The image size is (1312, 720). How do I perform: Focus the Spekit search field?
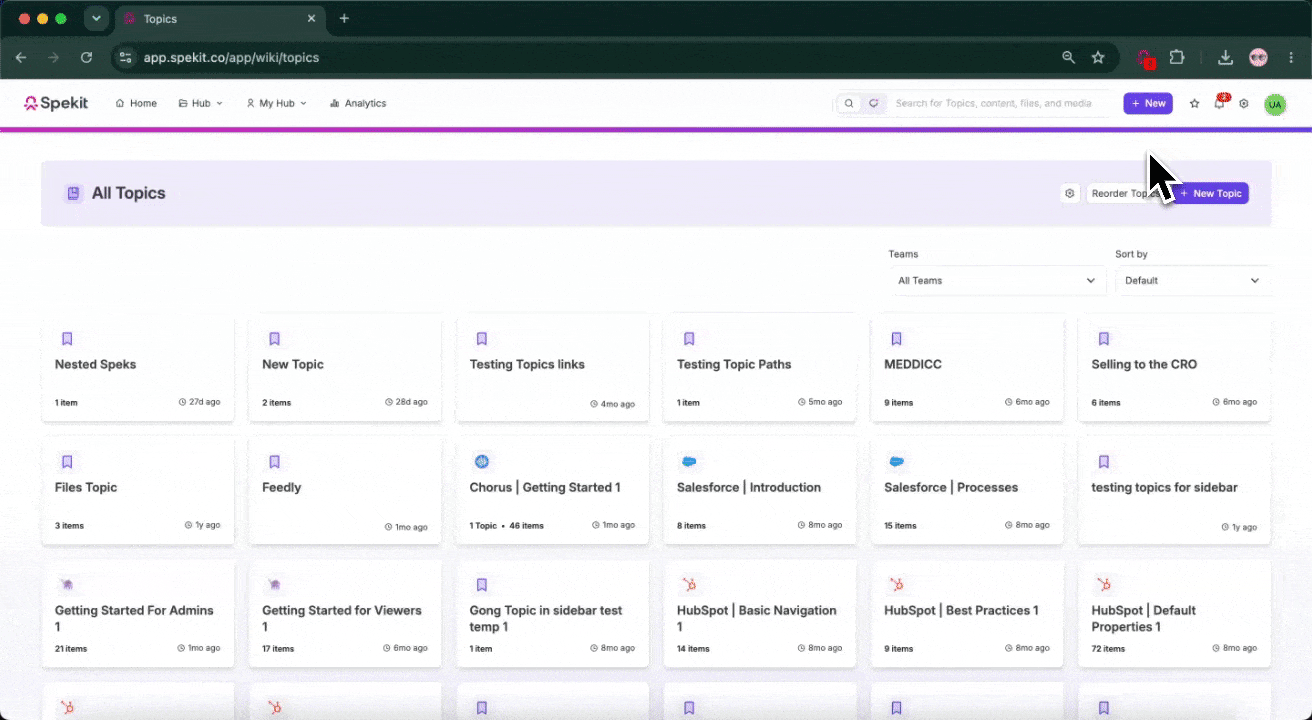pos(1000,103)
